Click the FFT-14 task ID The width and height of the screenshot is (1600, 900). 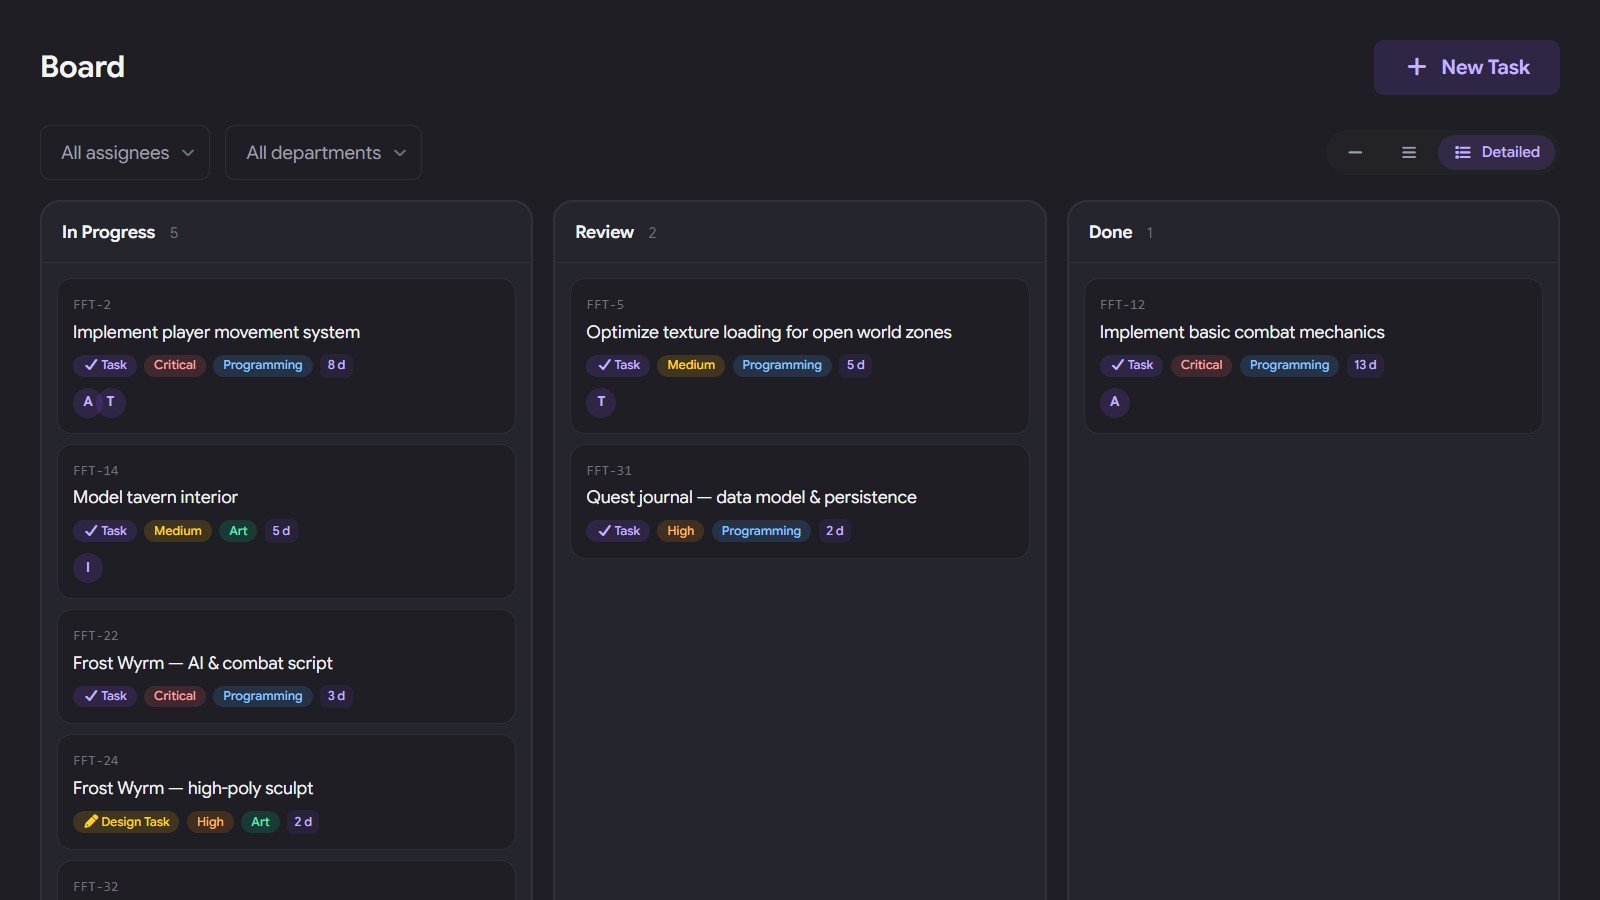[96, 471]
